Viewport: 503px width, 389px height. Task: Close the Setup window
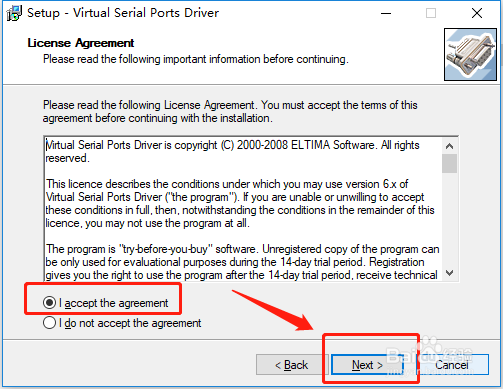point(477,13)
